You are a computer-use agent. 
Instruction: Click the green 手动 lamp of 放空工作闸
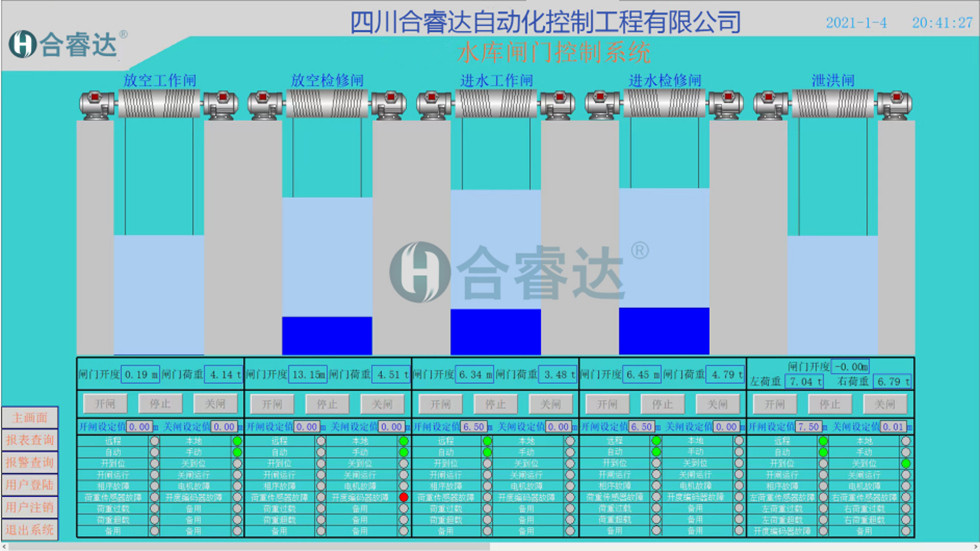click(x=237, y=452)
